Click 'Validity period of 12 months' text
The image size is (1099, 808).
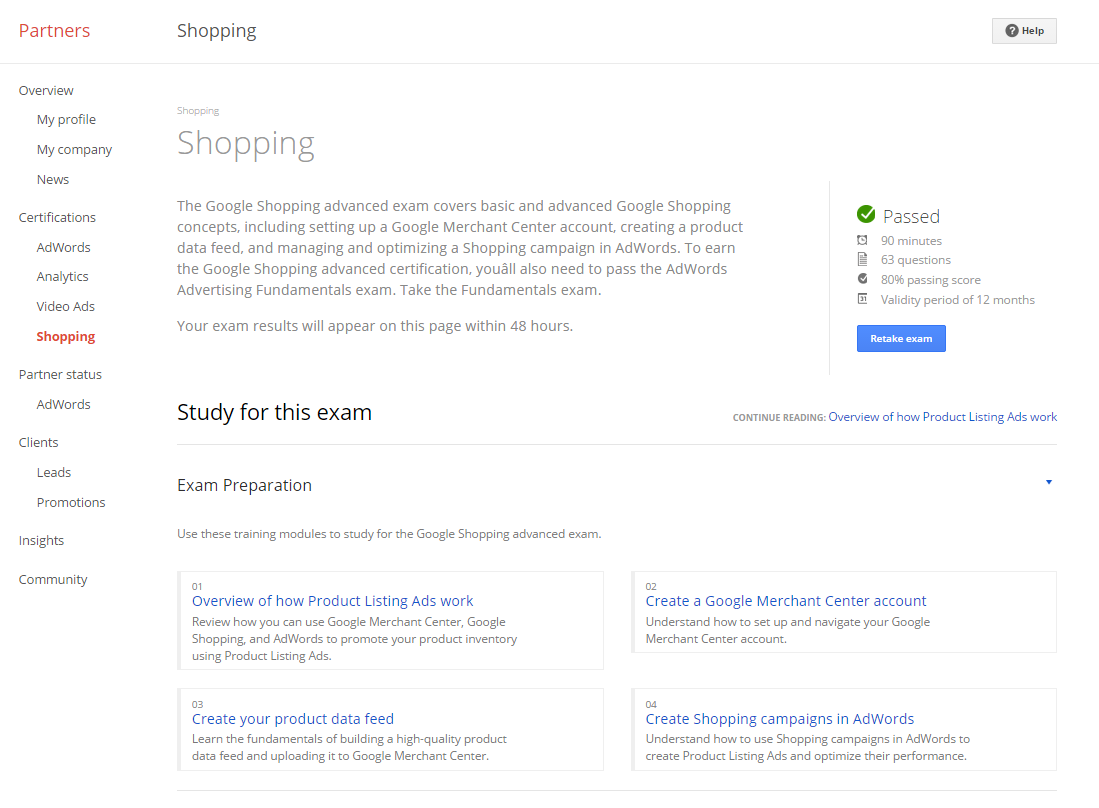tap(958, 300)
